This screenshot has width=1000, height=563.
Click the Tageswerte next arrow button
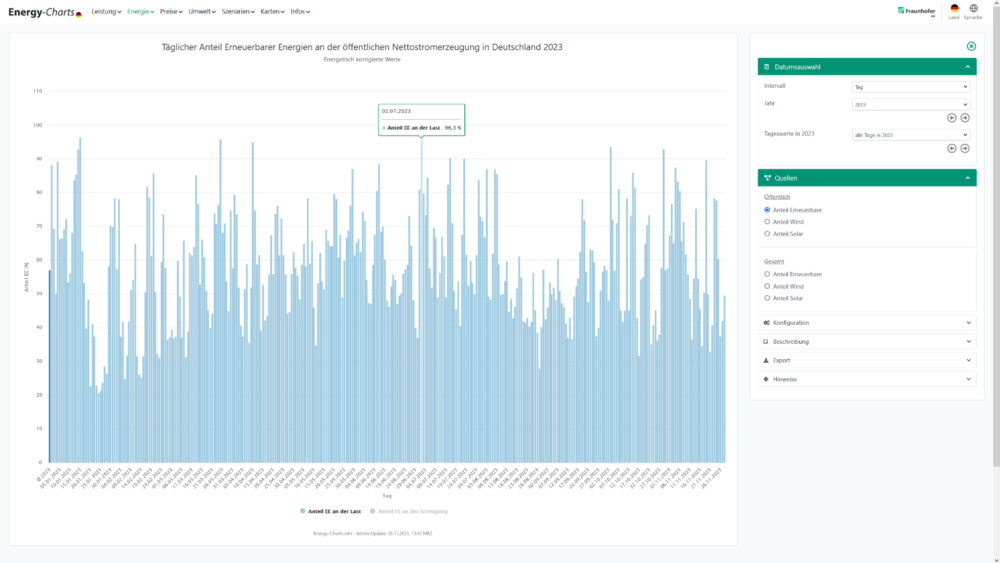pos(965,148)
